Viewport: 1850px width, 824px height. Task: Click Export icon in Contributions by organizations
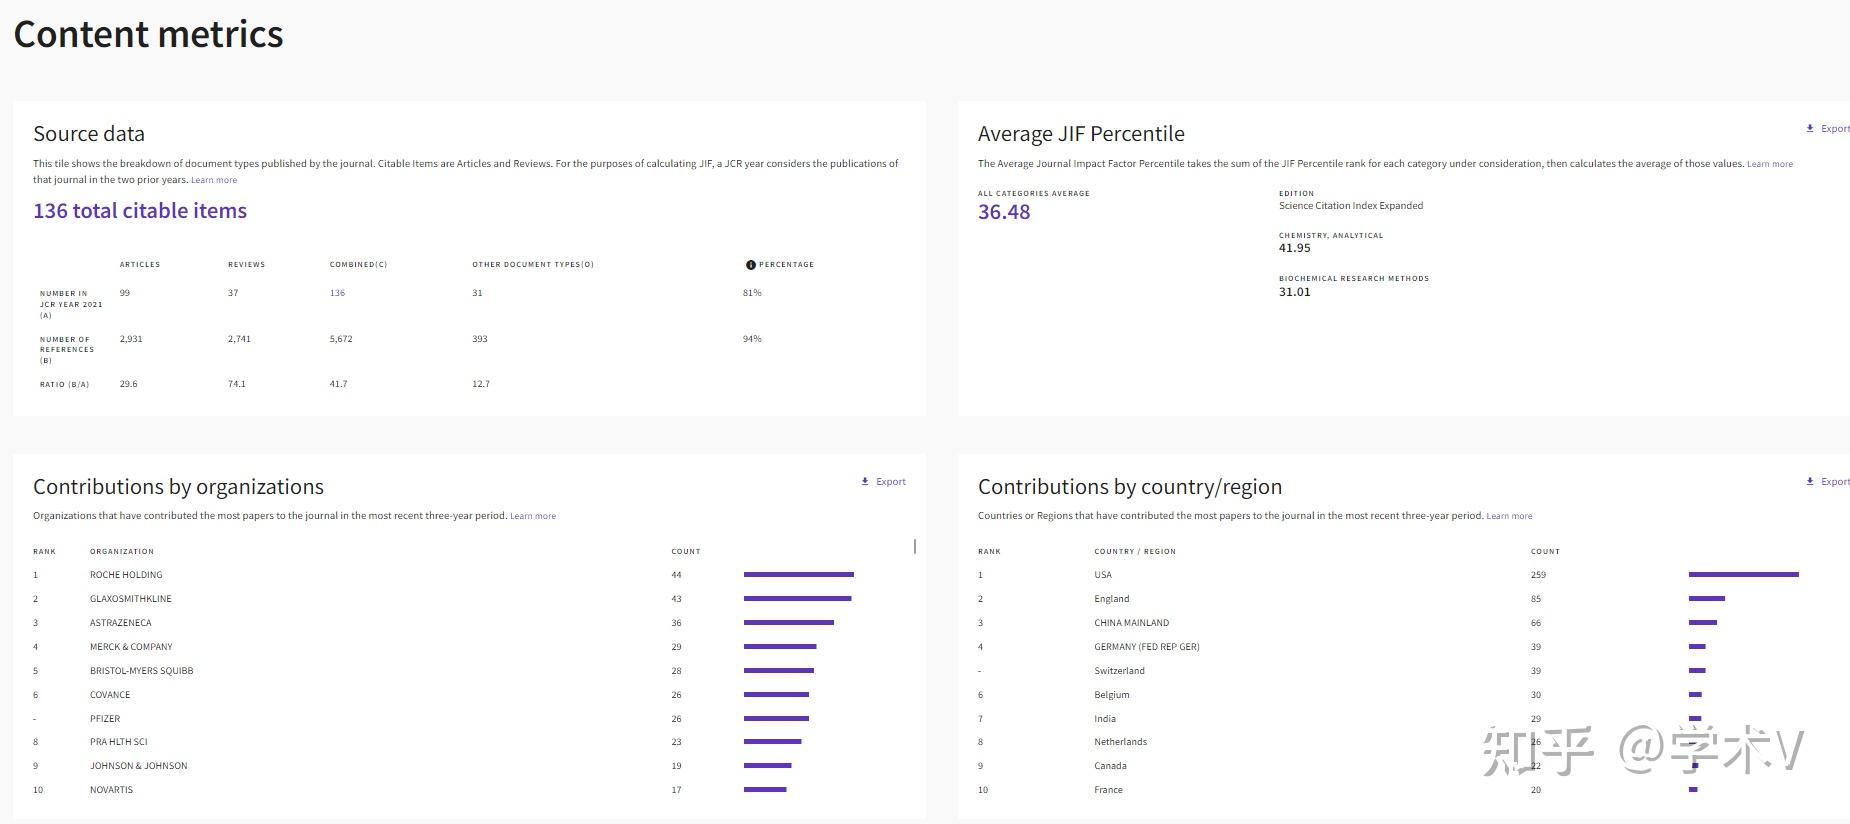click(865, 482)
